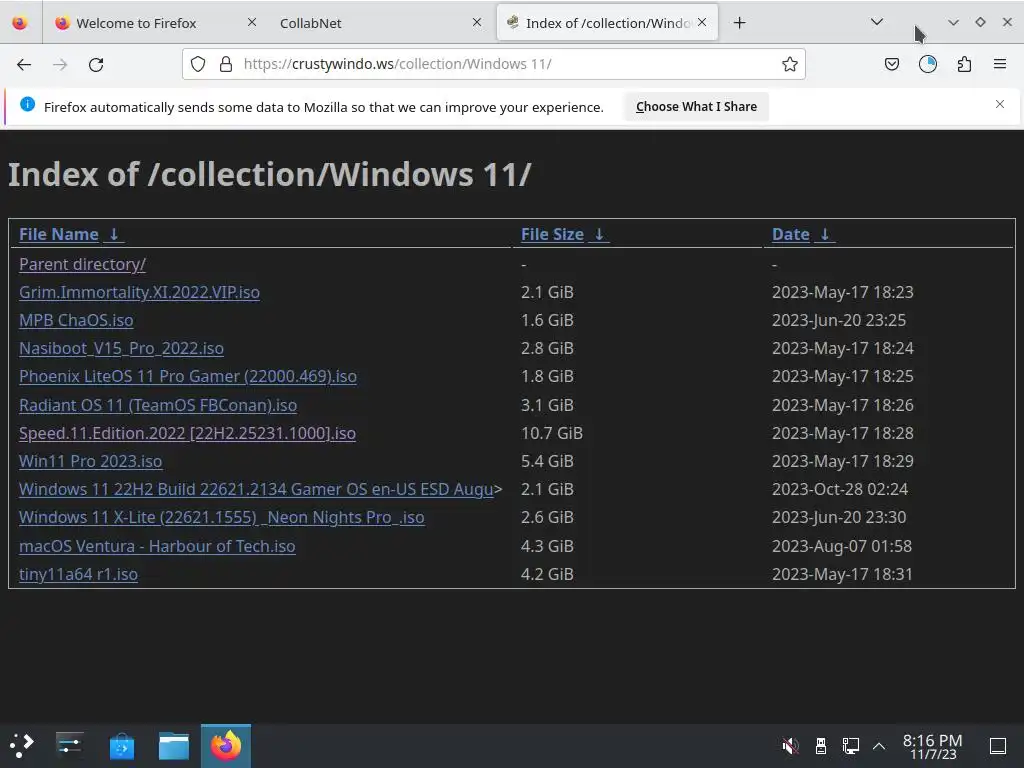Close the Index of /collection tab

(x=702, y=22)
